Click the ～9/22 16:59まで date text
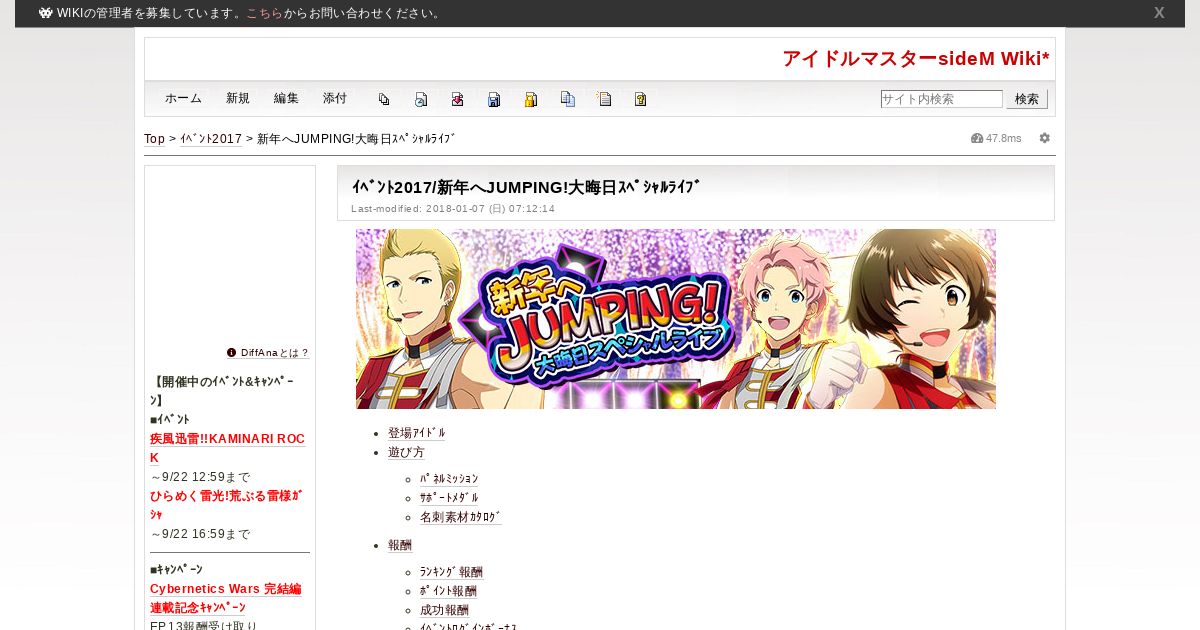This screenshot has height=630, width=1200. 200,534
